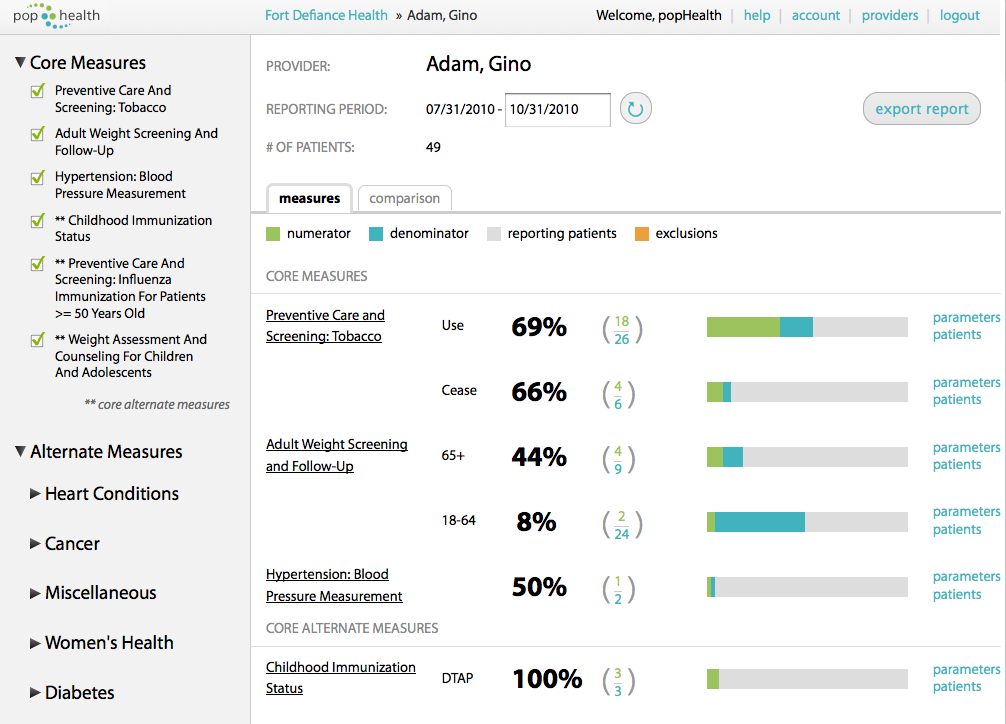The height and width of the screenshot is (724, 1006).
Task: Select the measures tab
Action: [x=309, y=198]
